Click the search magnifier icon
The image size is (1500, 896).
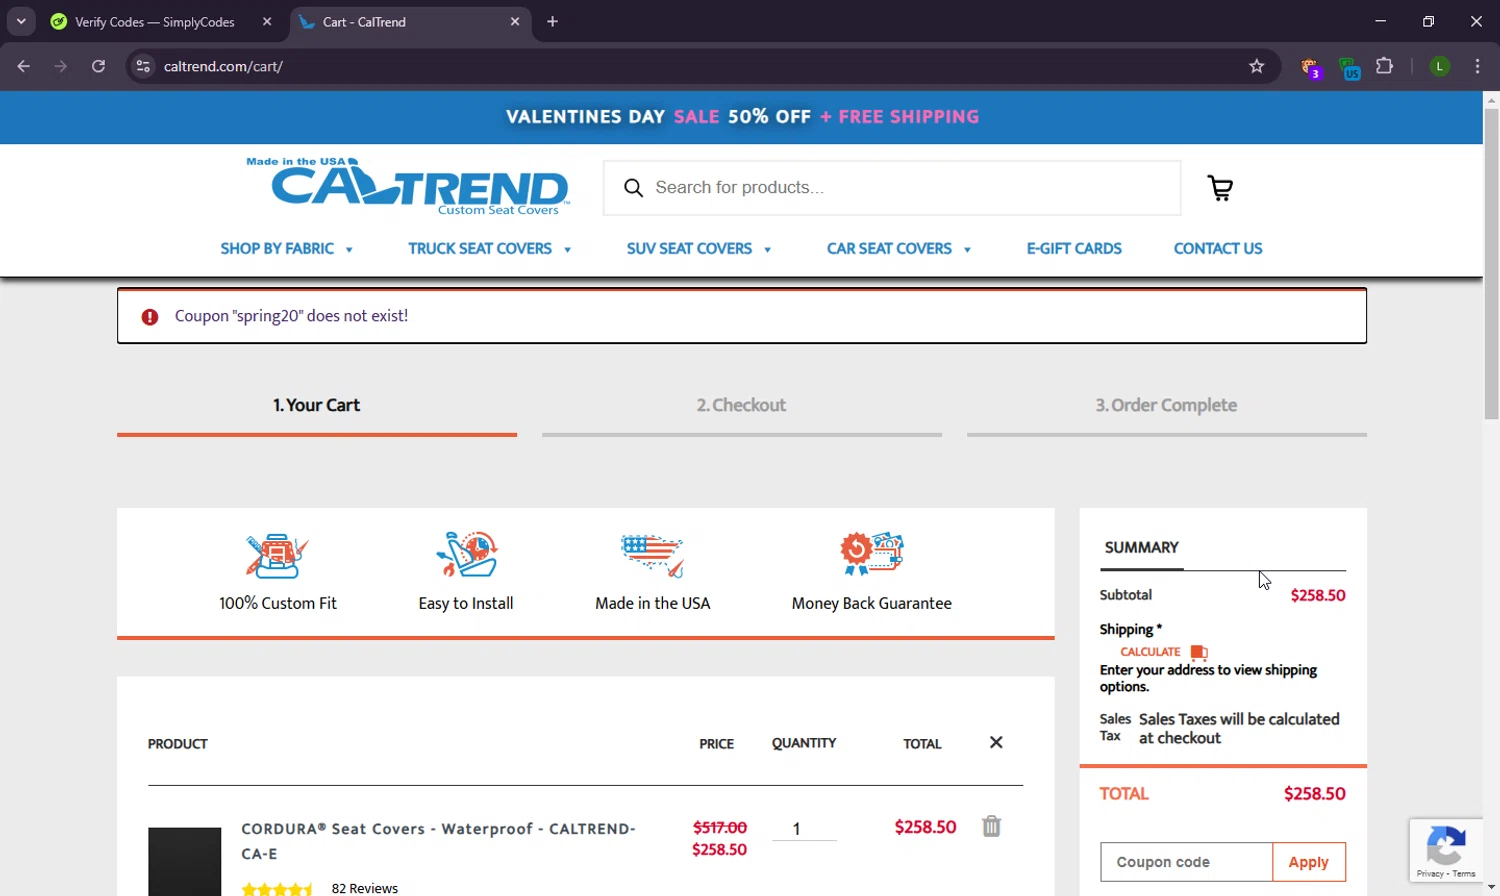point(633,188)
